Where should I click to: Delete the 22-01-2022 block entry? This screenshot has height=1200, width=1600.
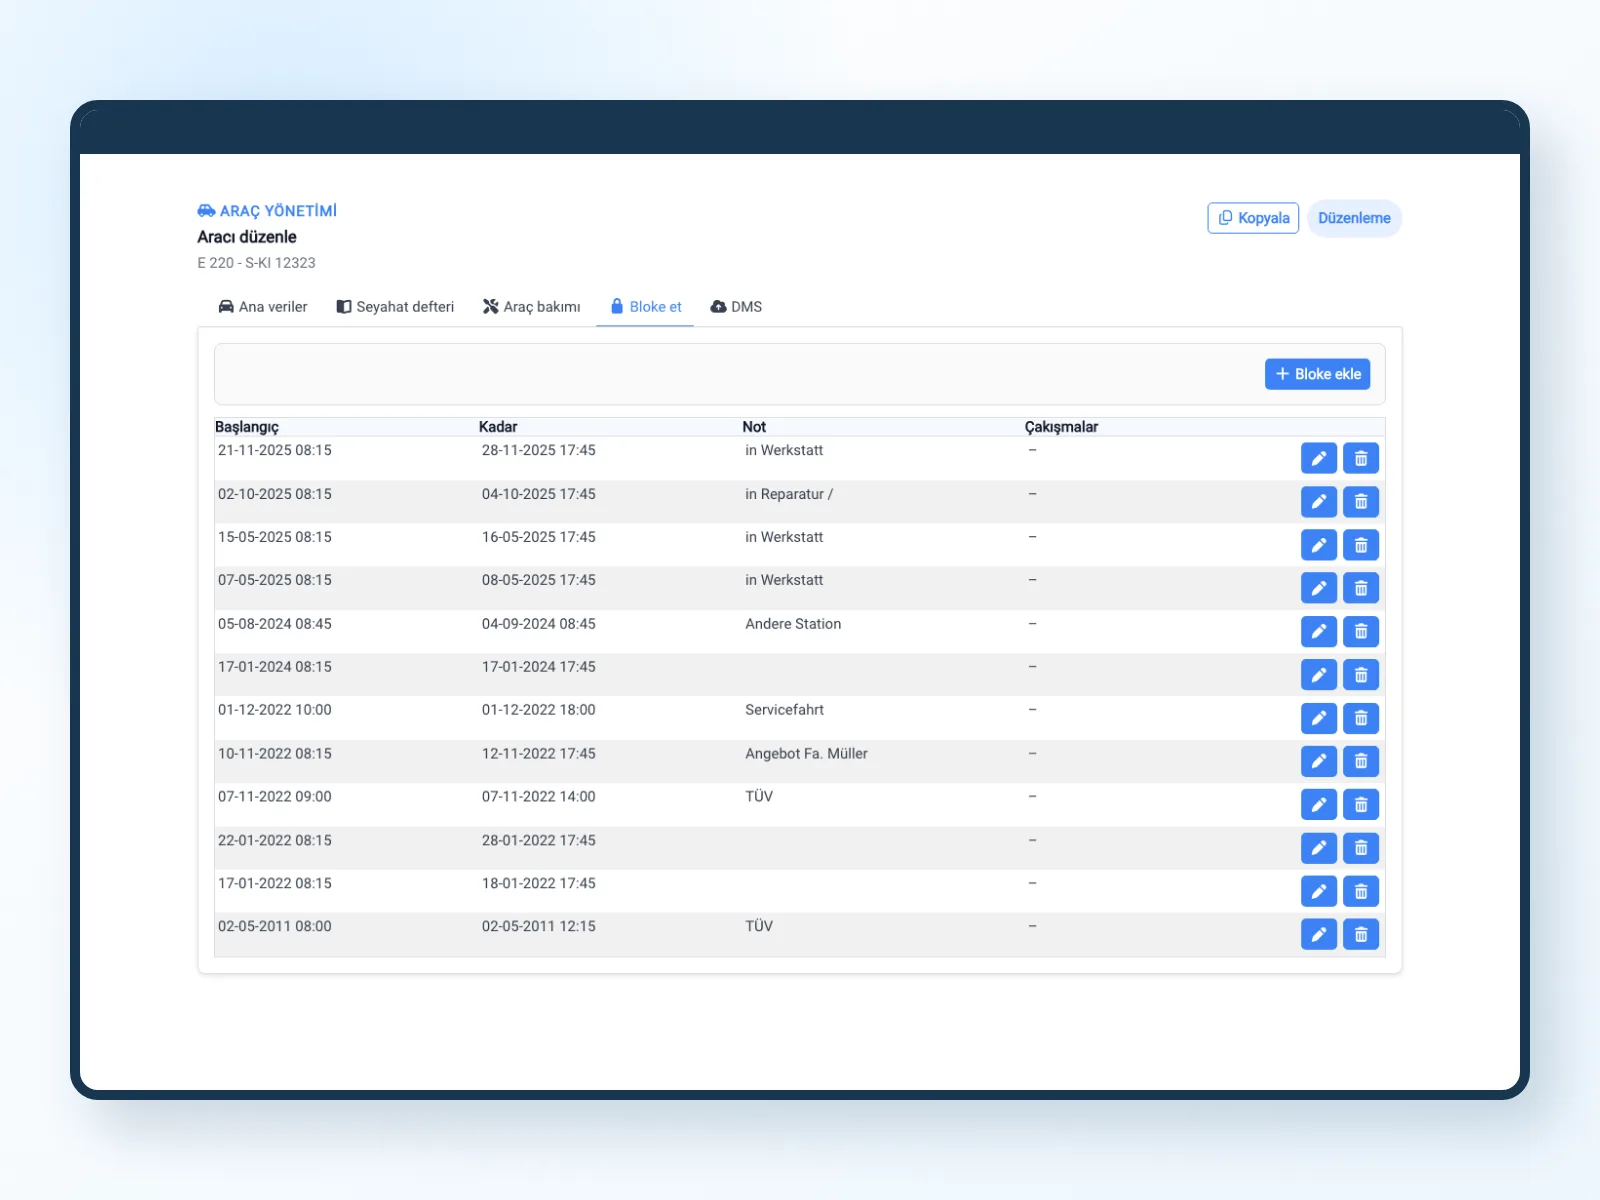(1360, 848)
